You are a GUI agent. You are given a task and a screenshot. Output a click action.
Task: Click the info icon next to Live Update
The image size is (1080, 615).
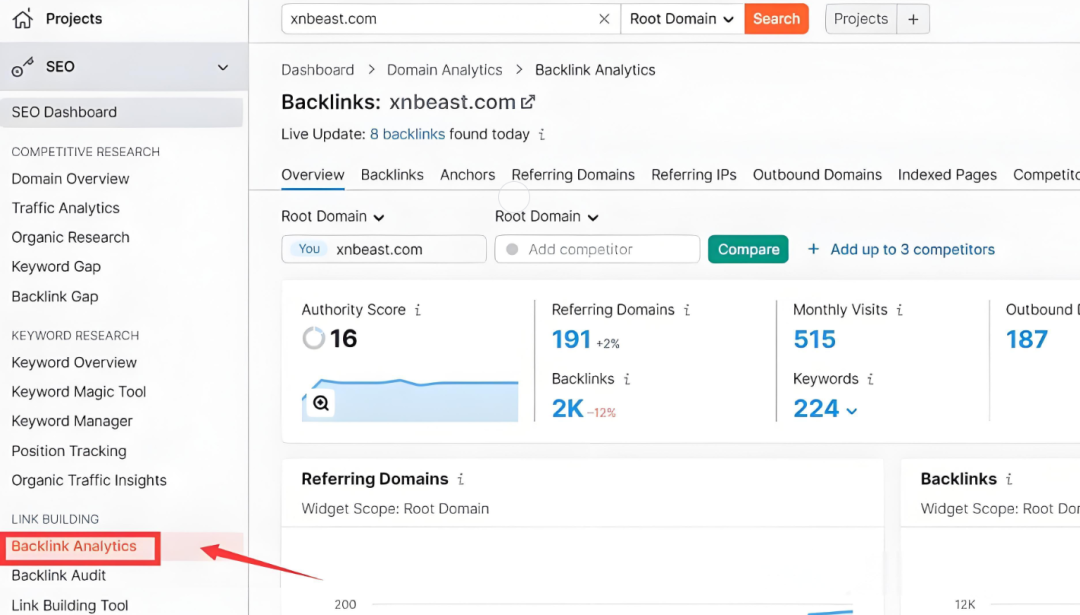coord(542,134)
